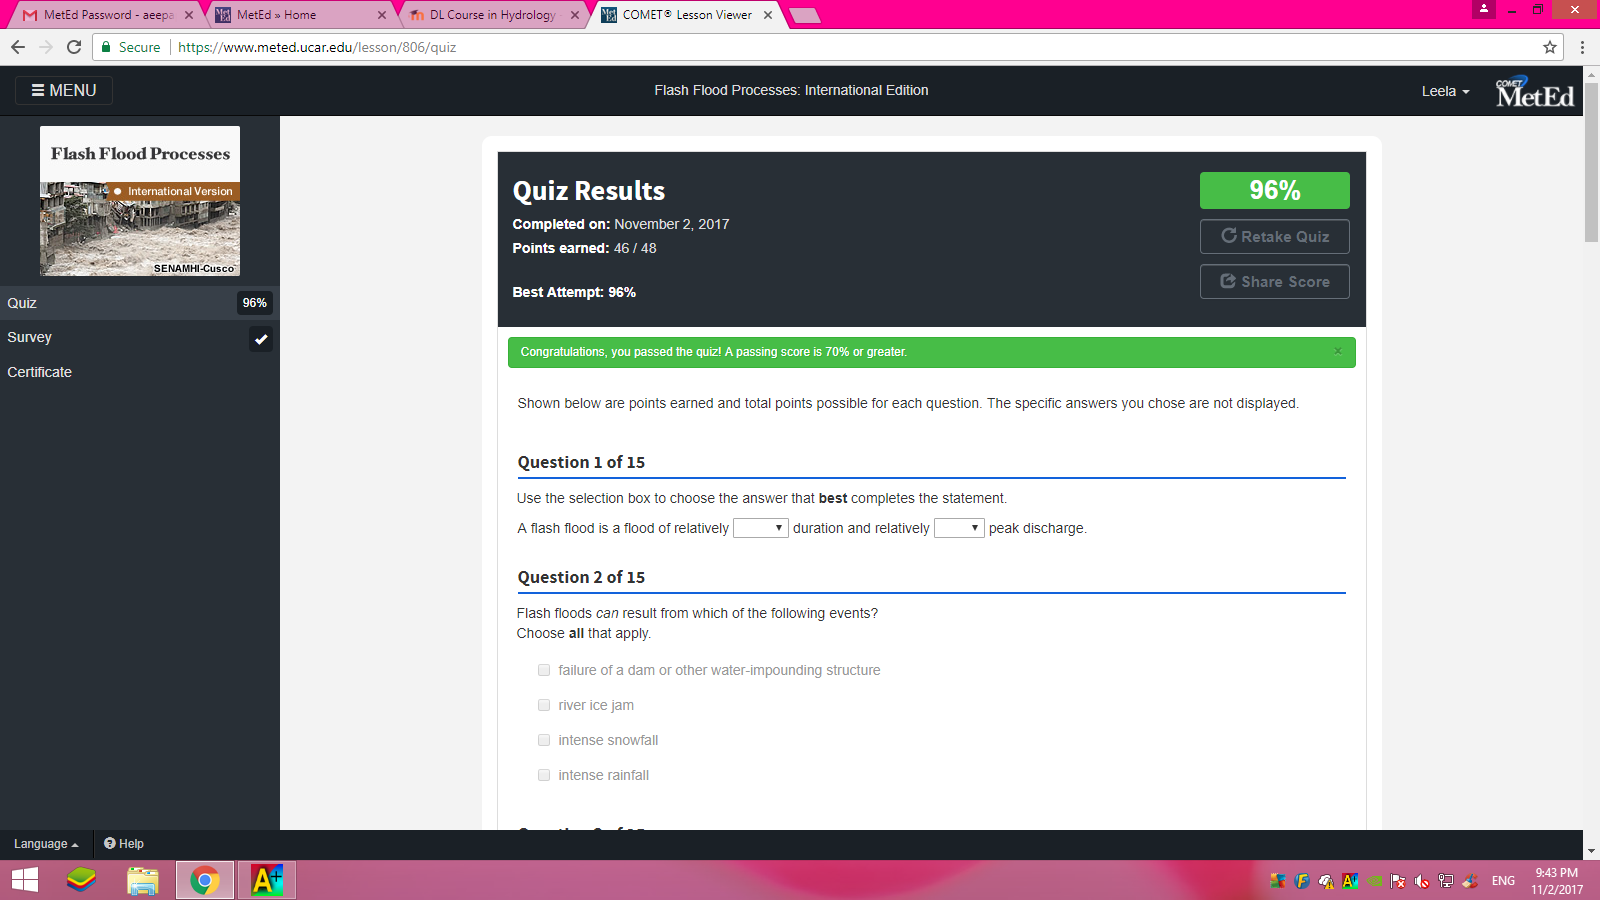Click the Retake Quiz button
The image size is (1600, 900).
tap(1275, 236)
